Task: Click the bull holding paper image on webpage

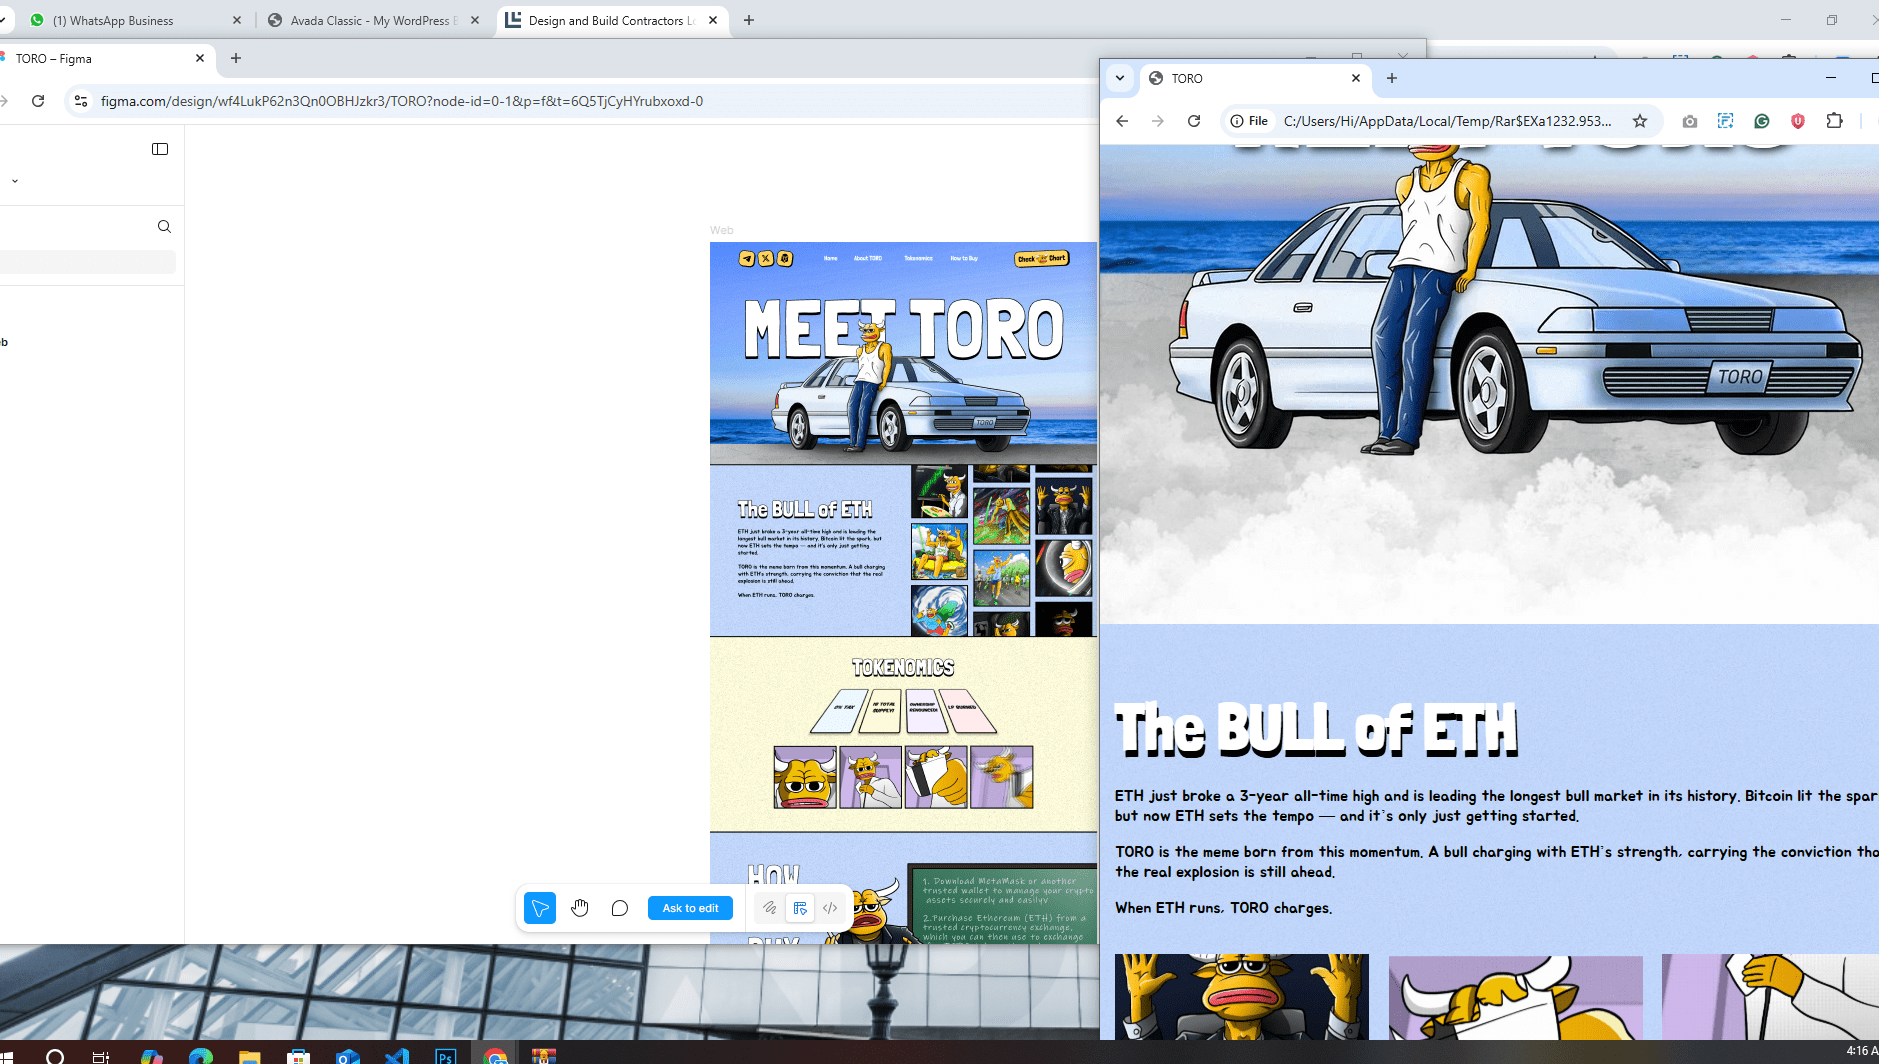Action: coord(1516,997)
